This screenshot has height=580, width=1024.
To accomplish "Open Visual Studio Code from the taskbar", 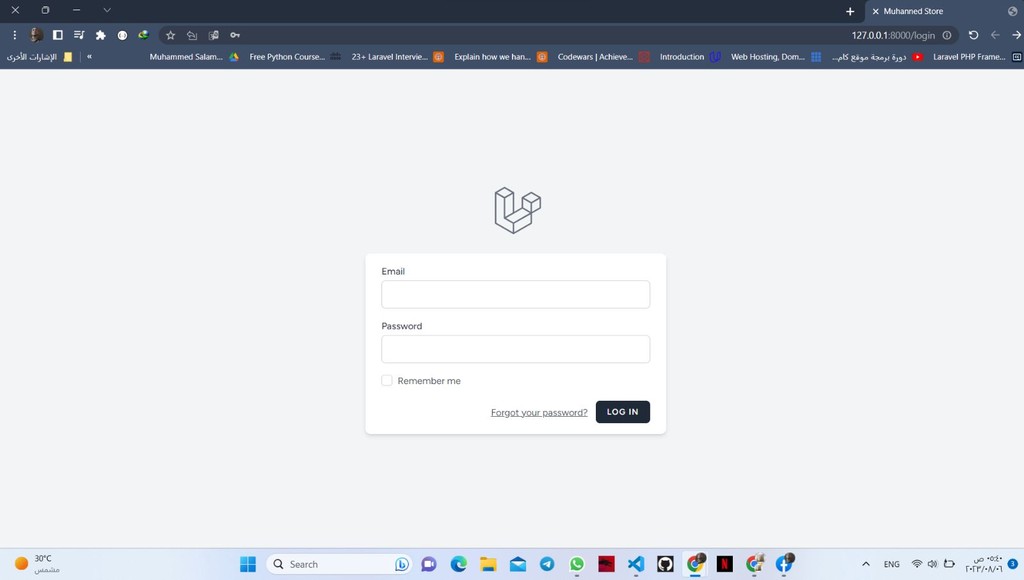I will 635,564.
